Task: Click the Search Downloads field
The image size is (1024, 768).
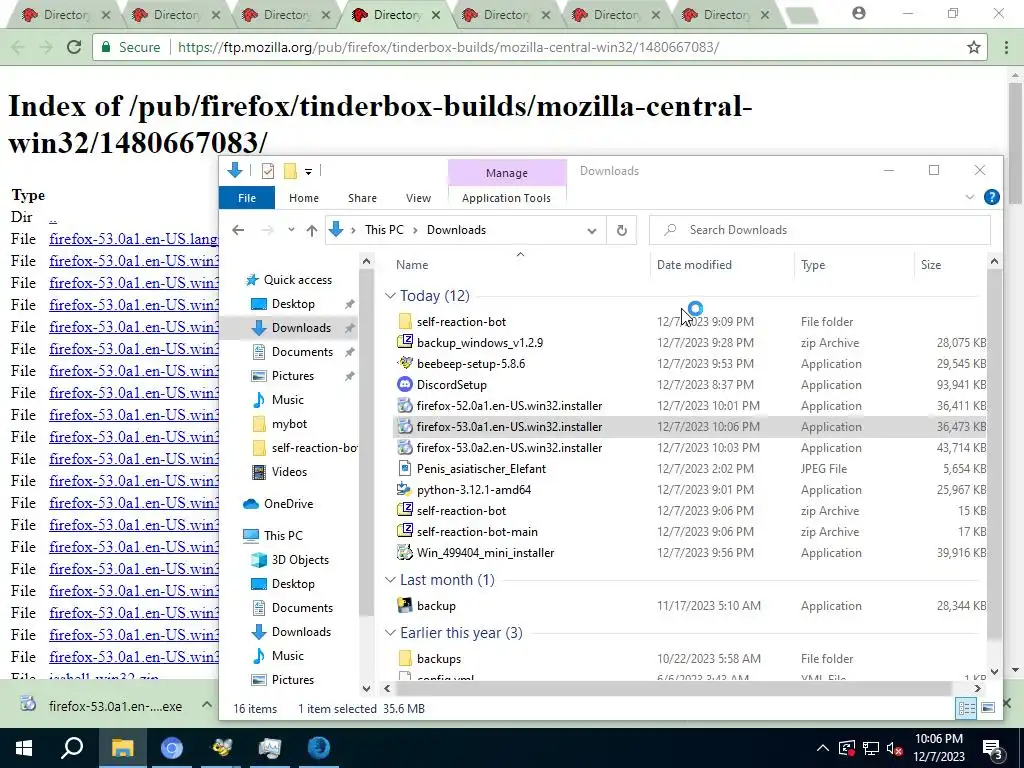Action: (x=820, y=230)
